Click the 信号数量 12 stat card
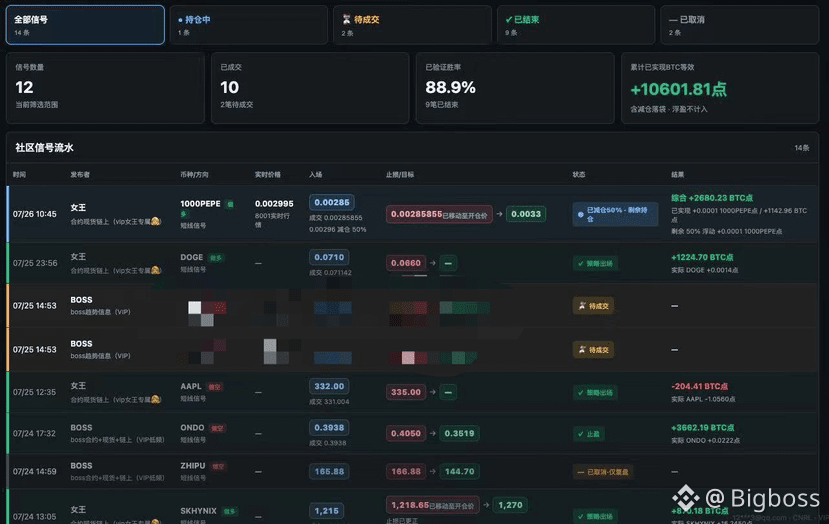 pos(105,88)
